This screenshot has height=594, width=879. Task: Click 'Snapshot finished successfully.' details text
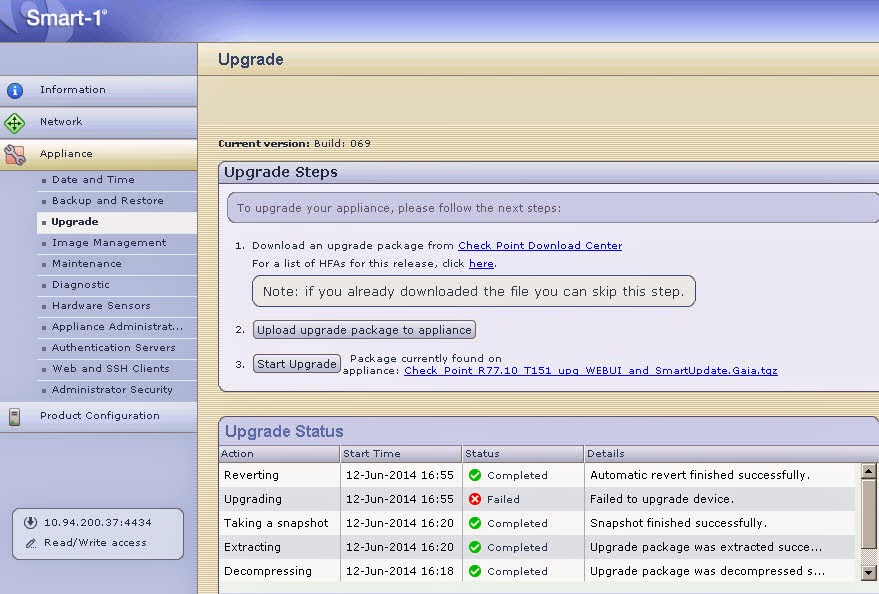coord(678,523)
